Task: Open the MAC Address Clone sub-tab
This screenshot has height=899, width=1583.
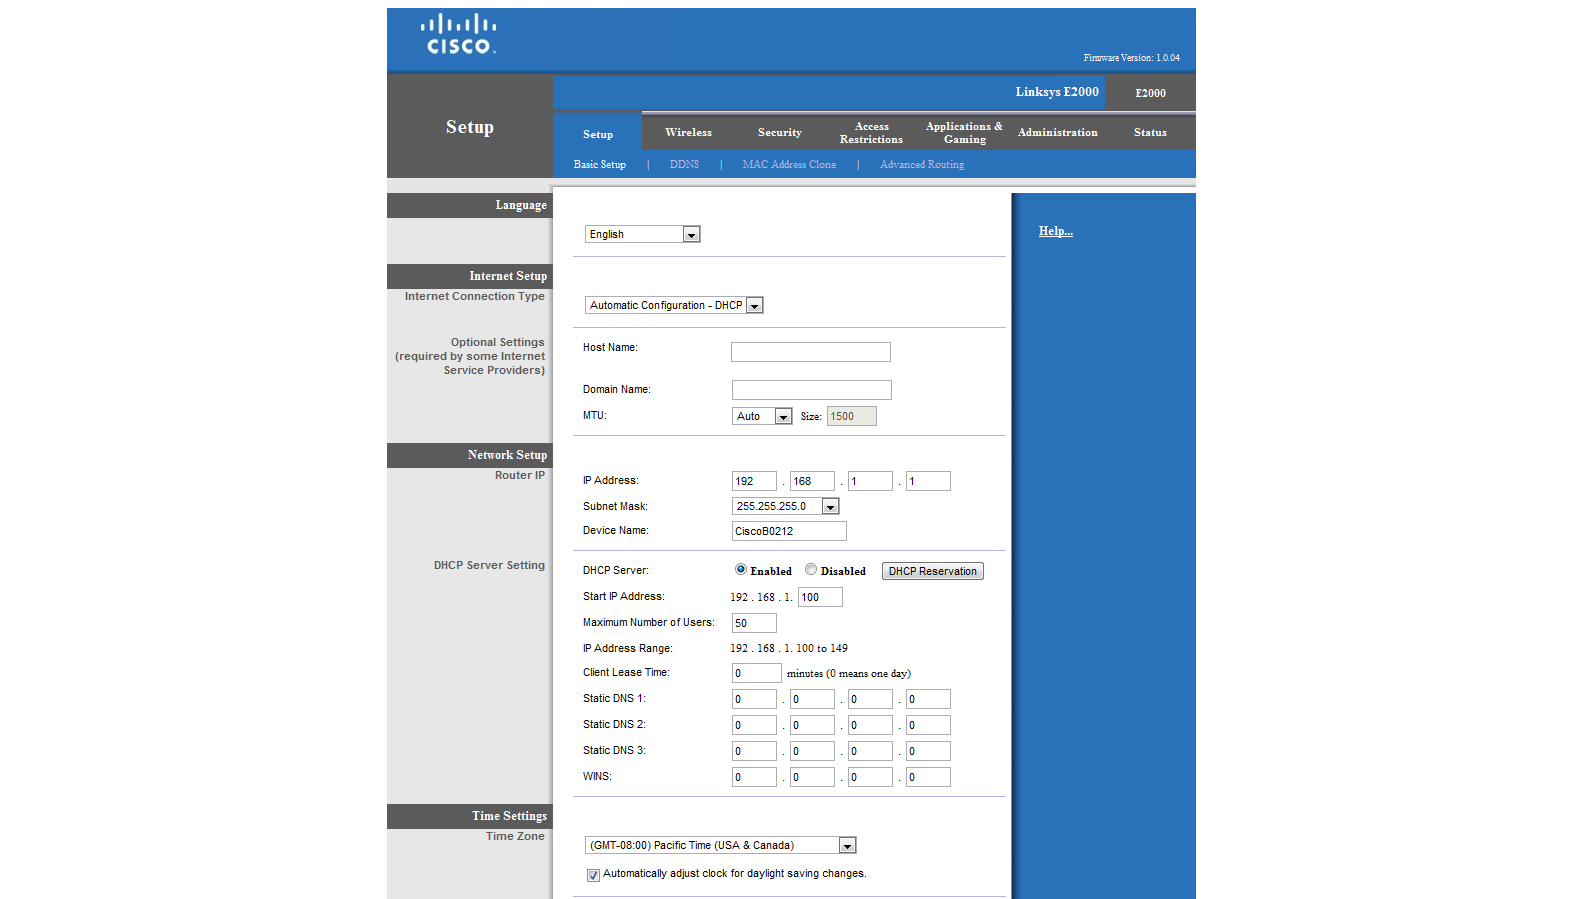Action: 789,164
